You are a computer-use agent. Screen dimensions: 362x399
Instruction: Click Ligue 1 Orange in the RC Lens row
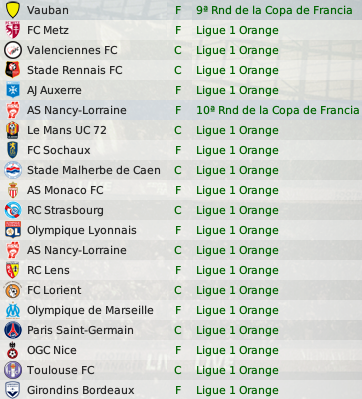pyautogui.click(x=237, y=270)
